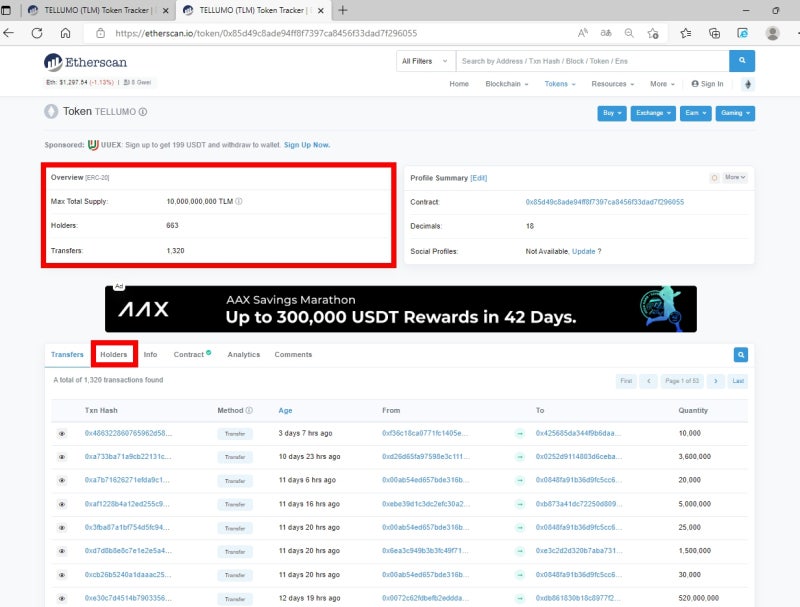The width and height of the screenshot is (800, 607).
Task: Open browser collections icon
Action: (x=714, y=33)
